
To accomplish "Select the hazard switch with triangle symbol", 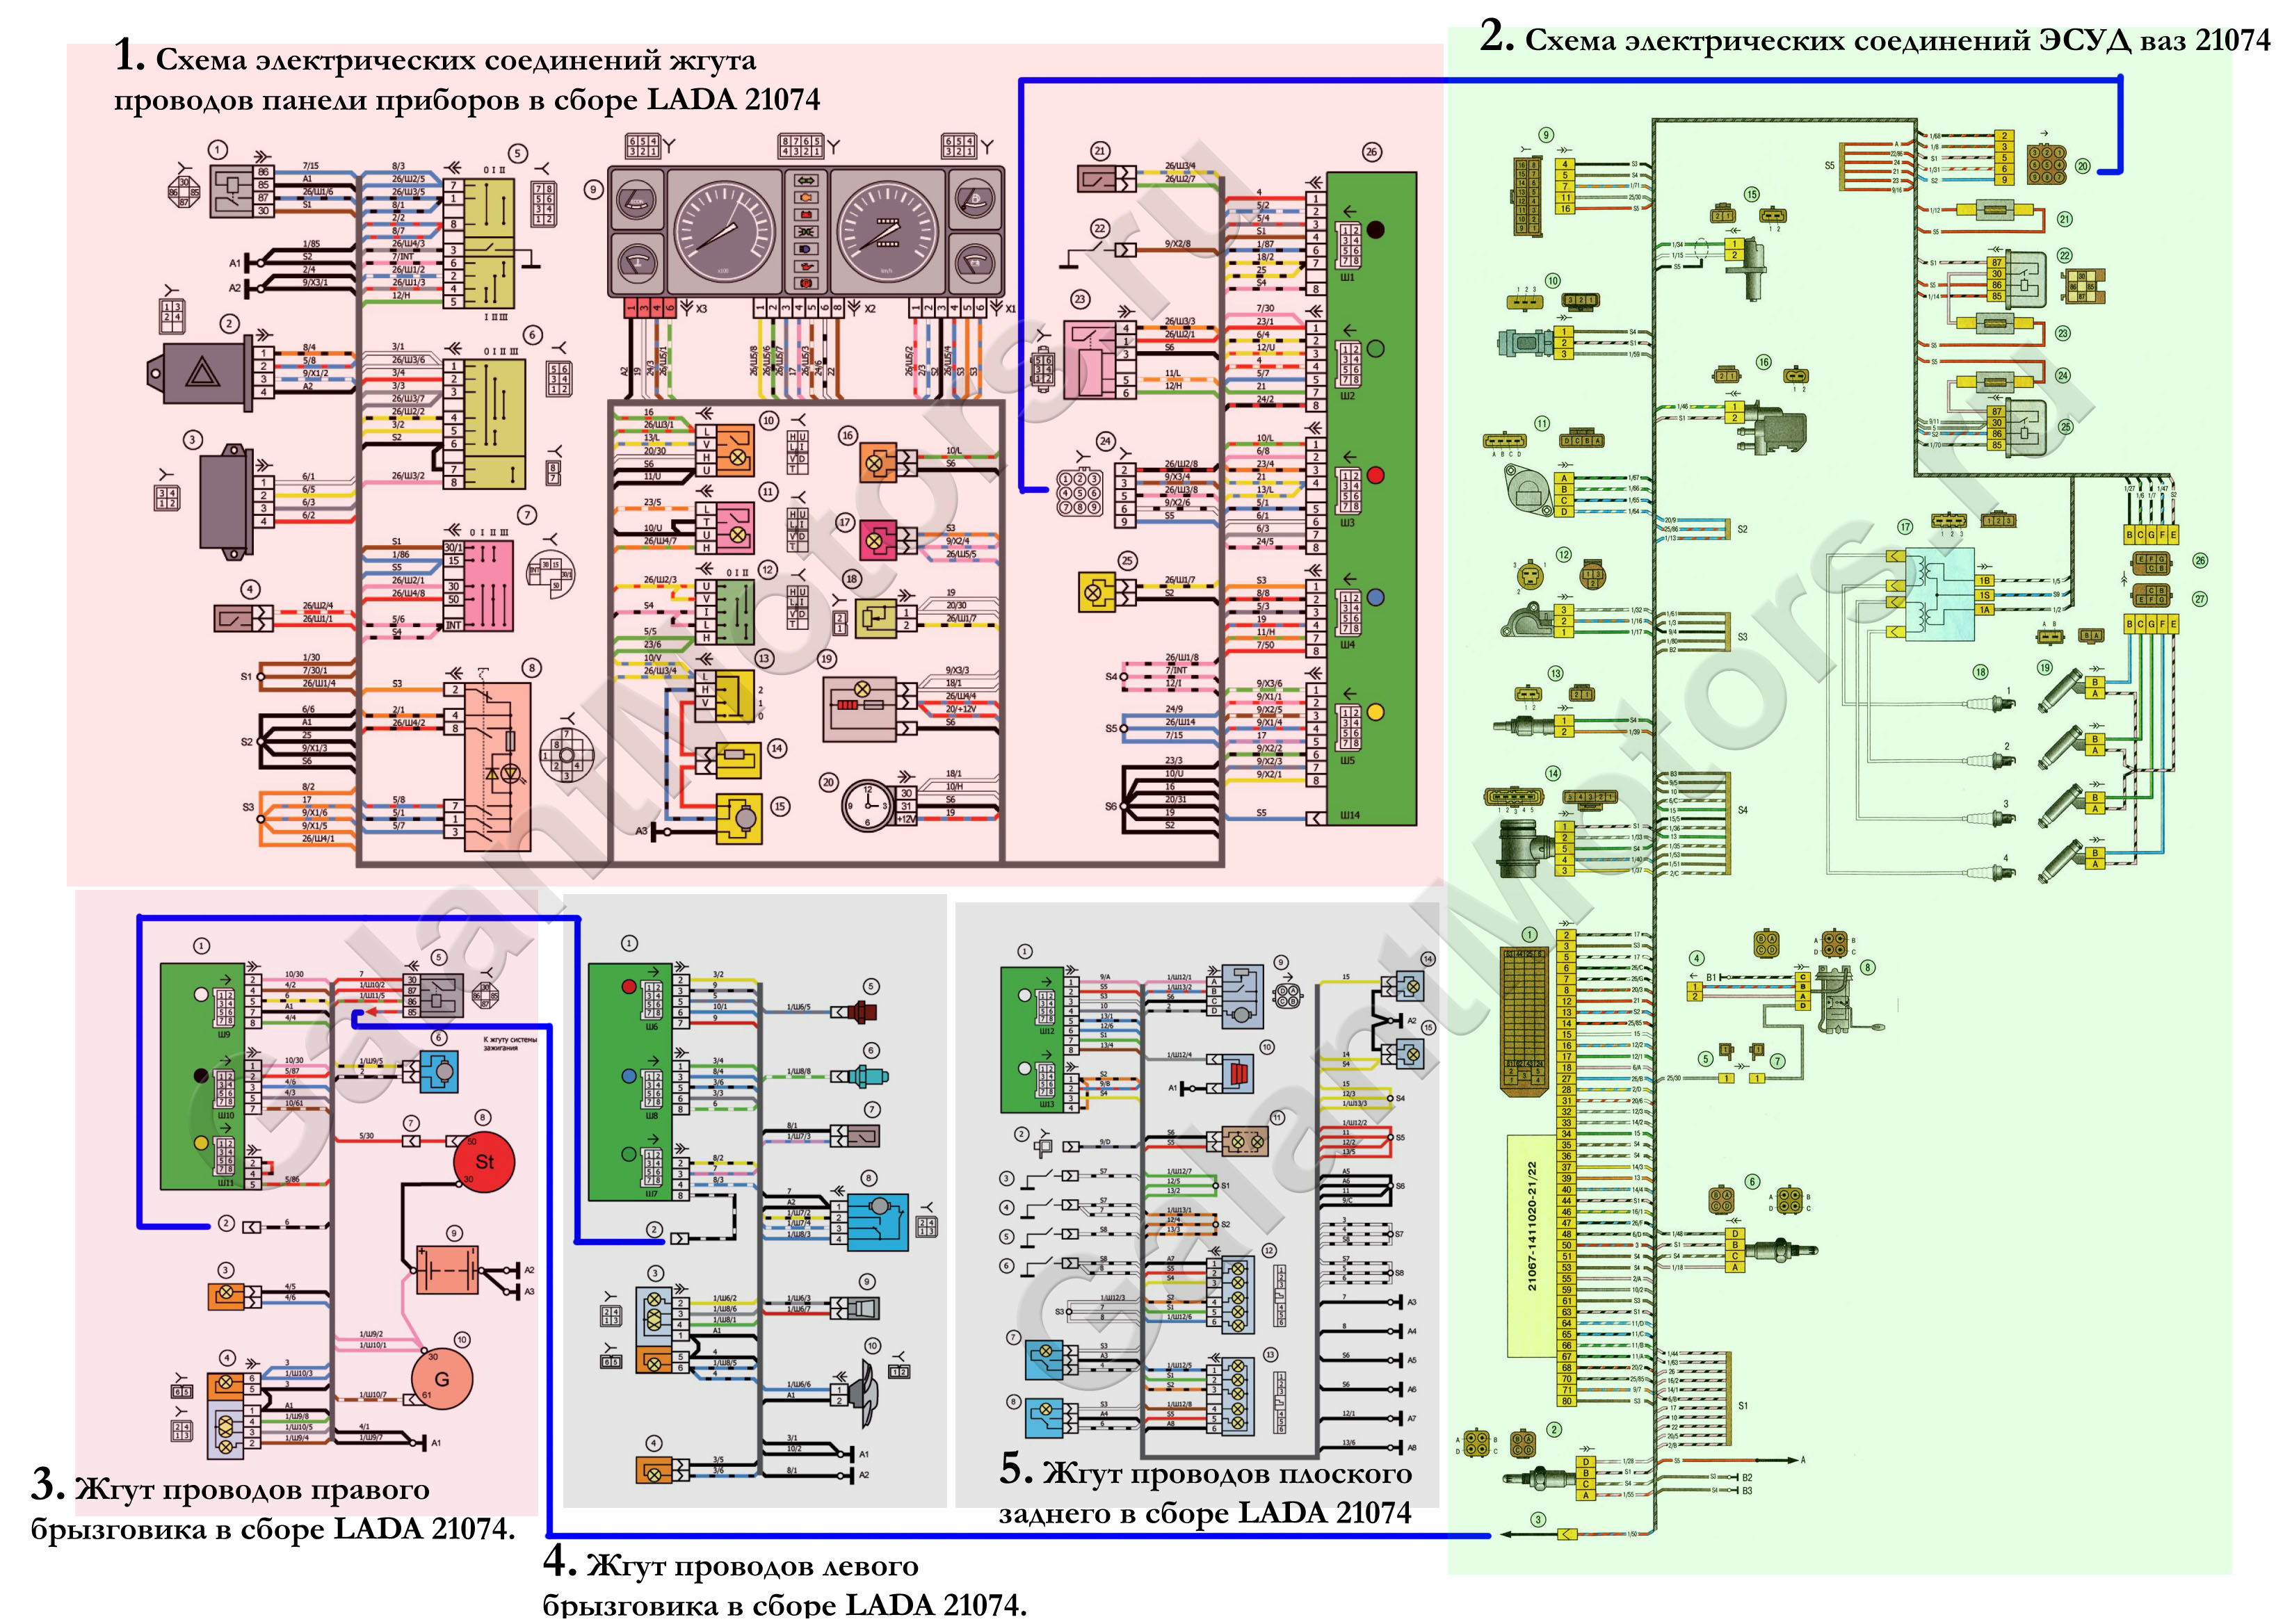I will tap(200, 375).
